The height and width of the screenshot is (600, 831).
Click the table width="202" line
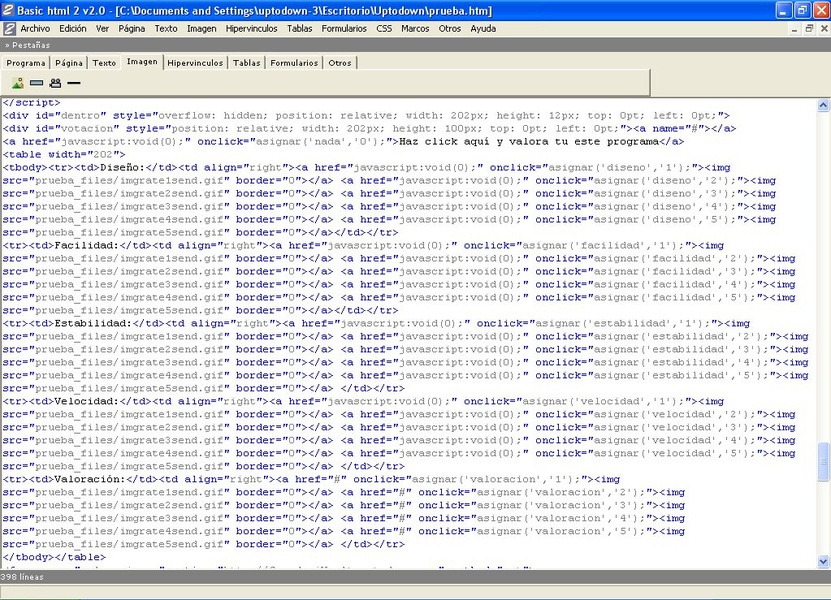tap(64, 154)
